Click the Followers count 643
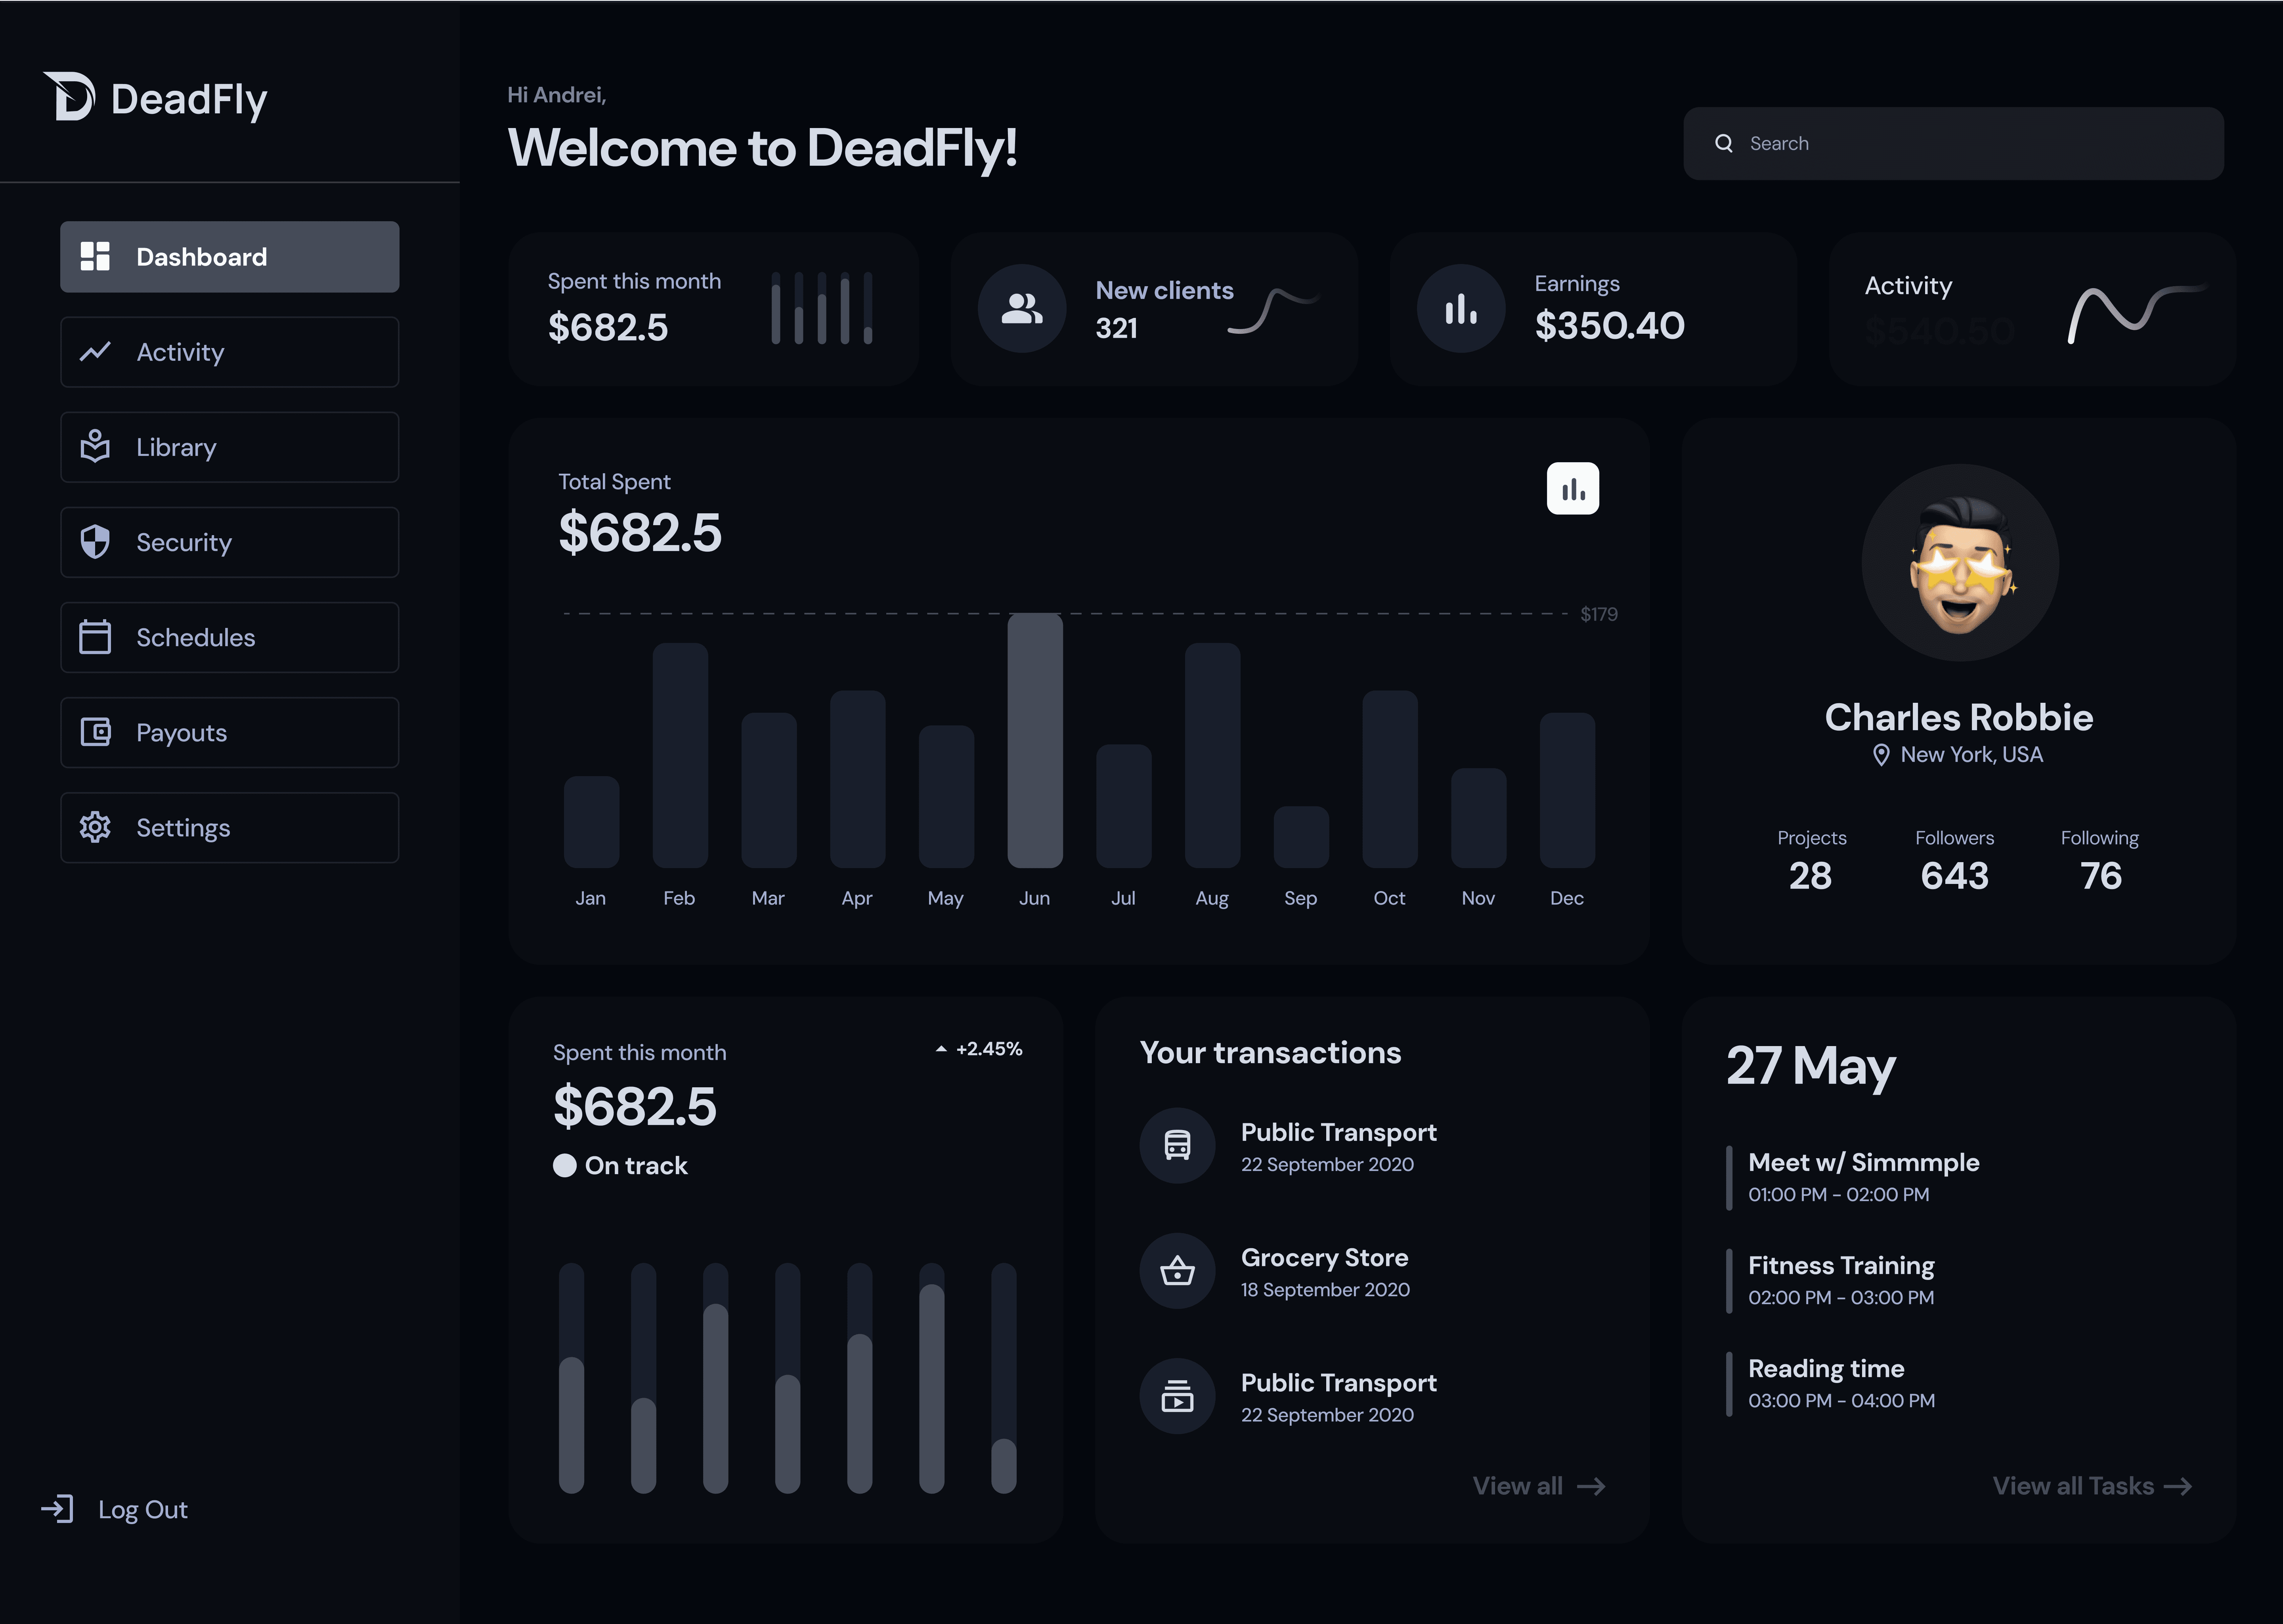Image resolution: width=2283 pixels, height=1624 pixels. (x=1954, y=876)
